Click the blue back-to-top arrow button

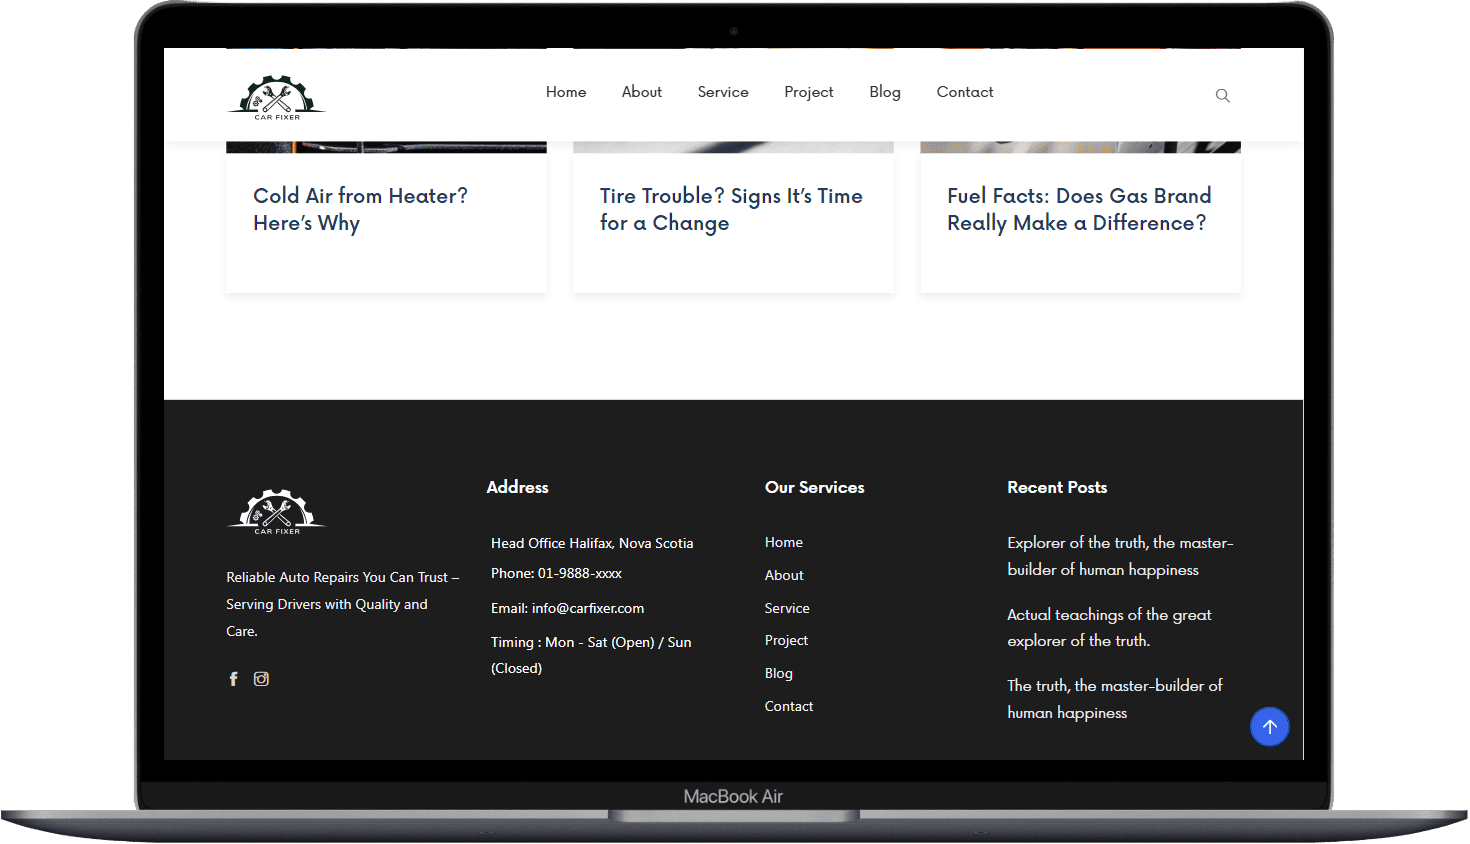click(1269, 727)
